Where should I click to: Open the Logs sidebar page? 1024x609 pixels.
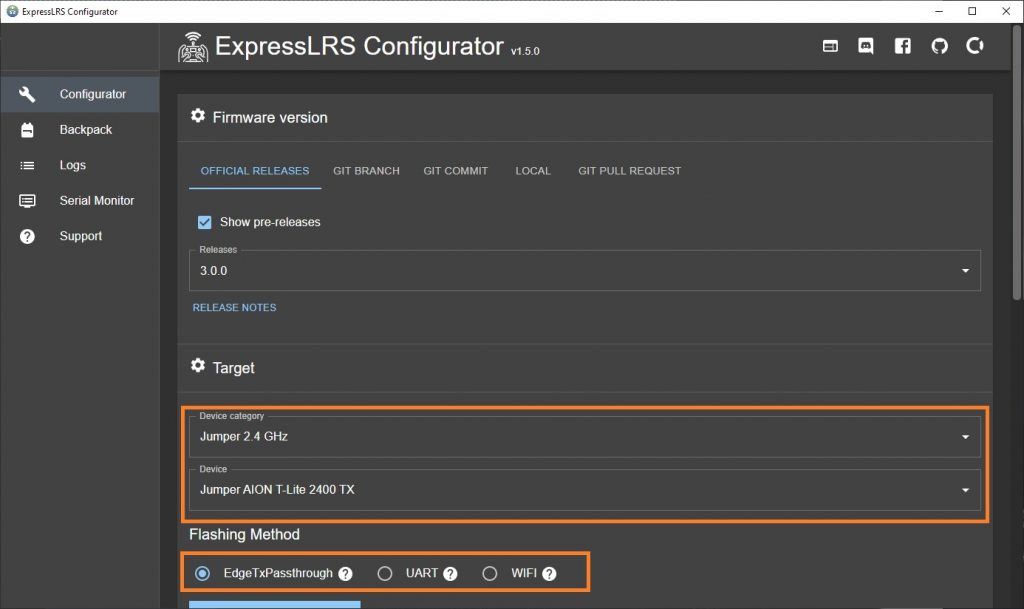(80, 165)
